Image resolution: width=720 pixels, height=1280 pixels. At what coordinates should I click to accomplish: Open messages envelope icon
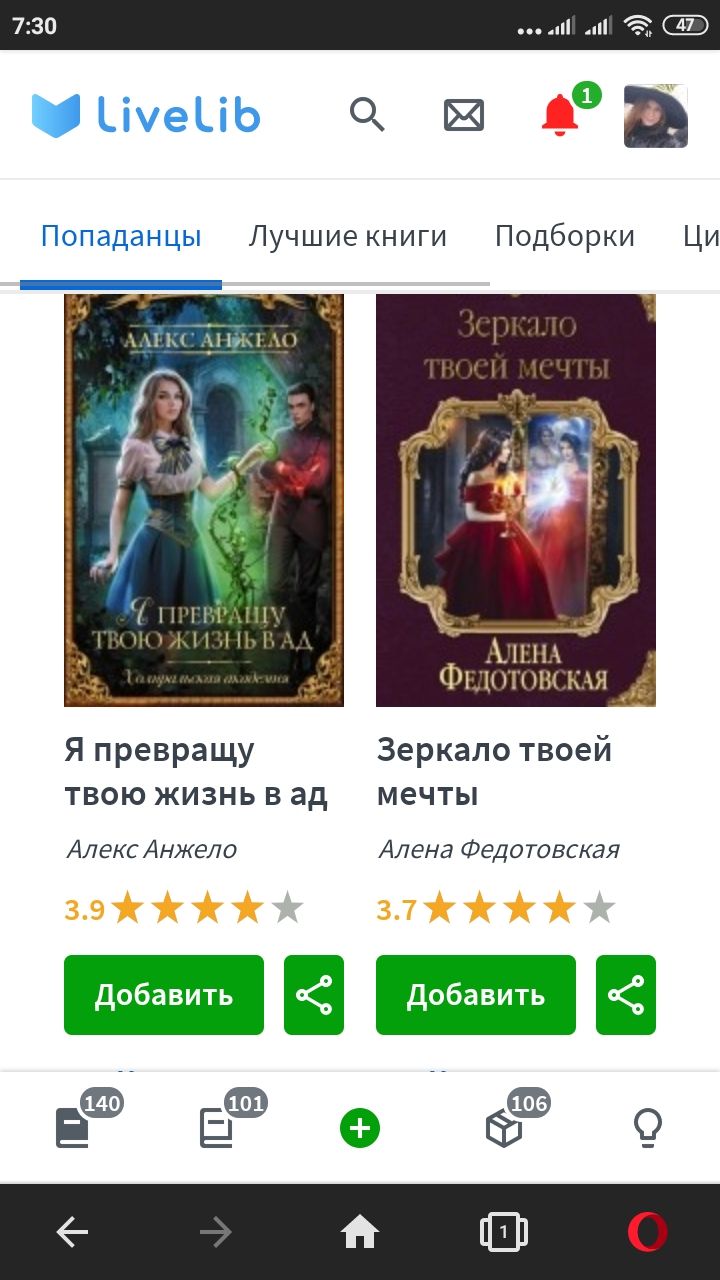464,115
